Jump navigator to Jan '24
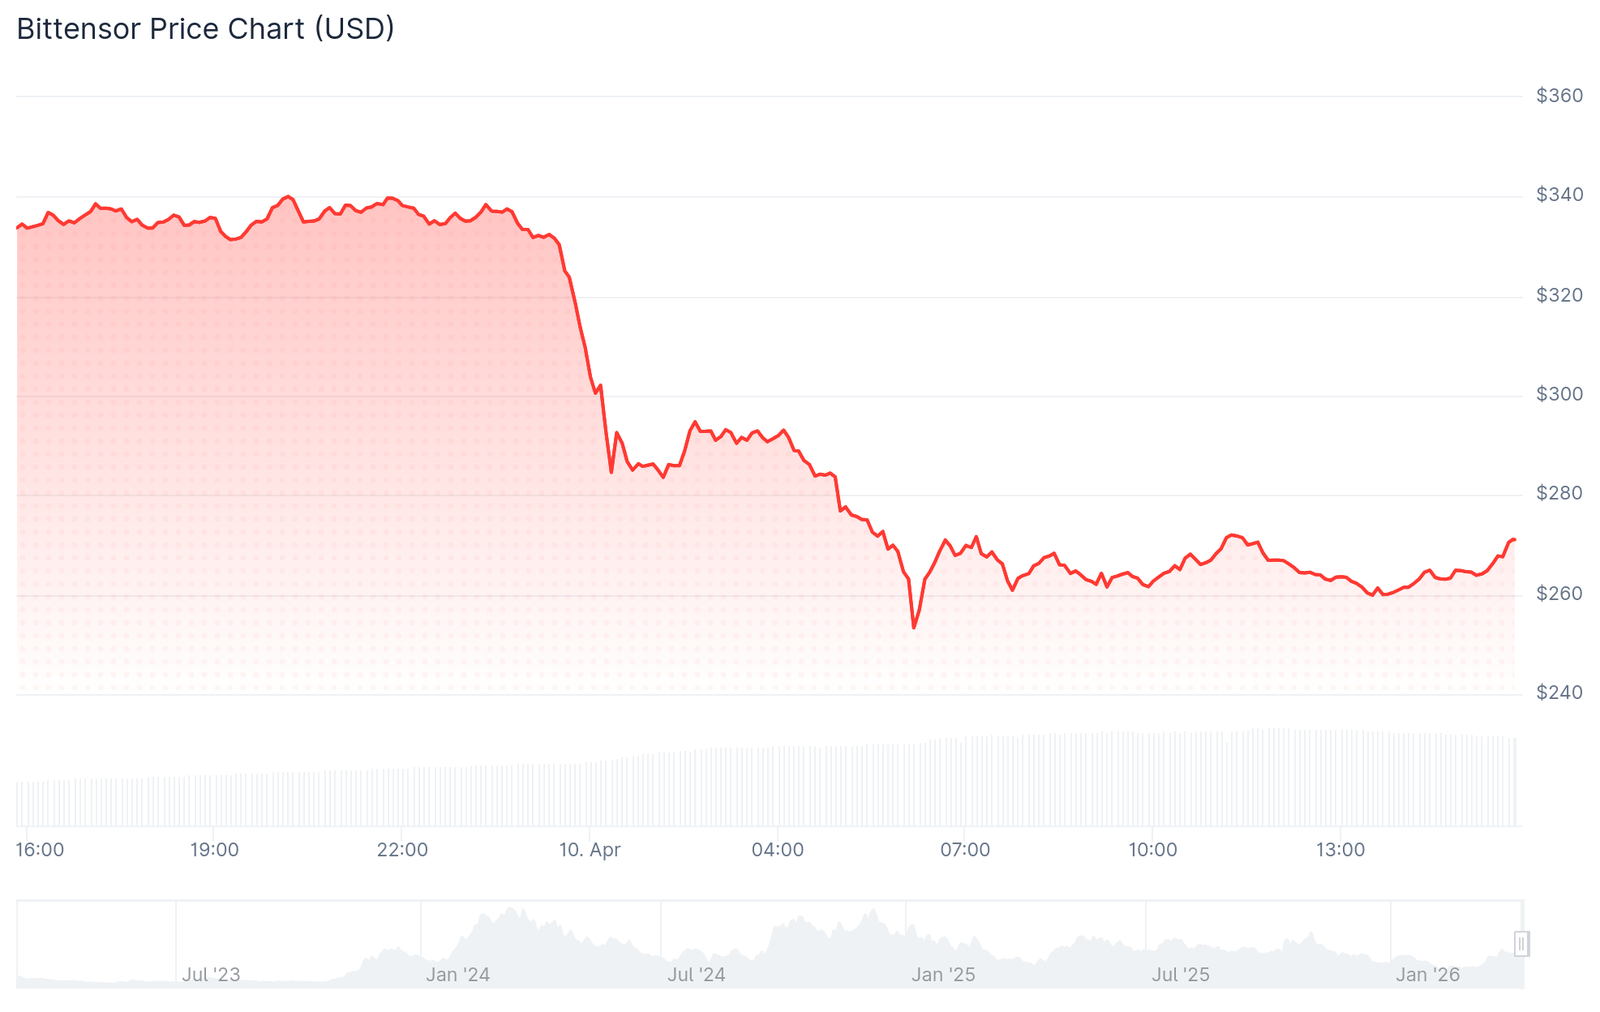1600x1012 pixels. point(458,974)
